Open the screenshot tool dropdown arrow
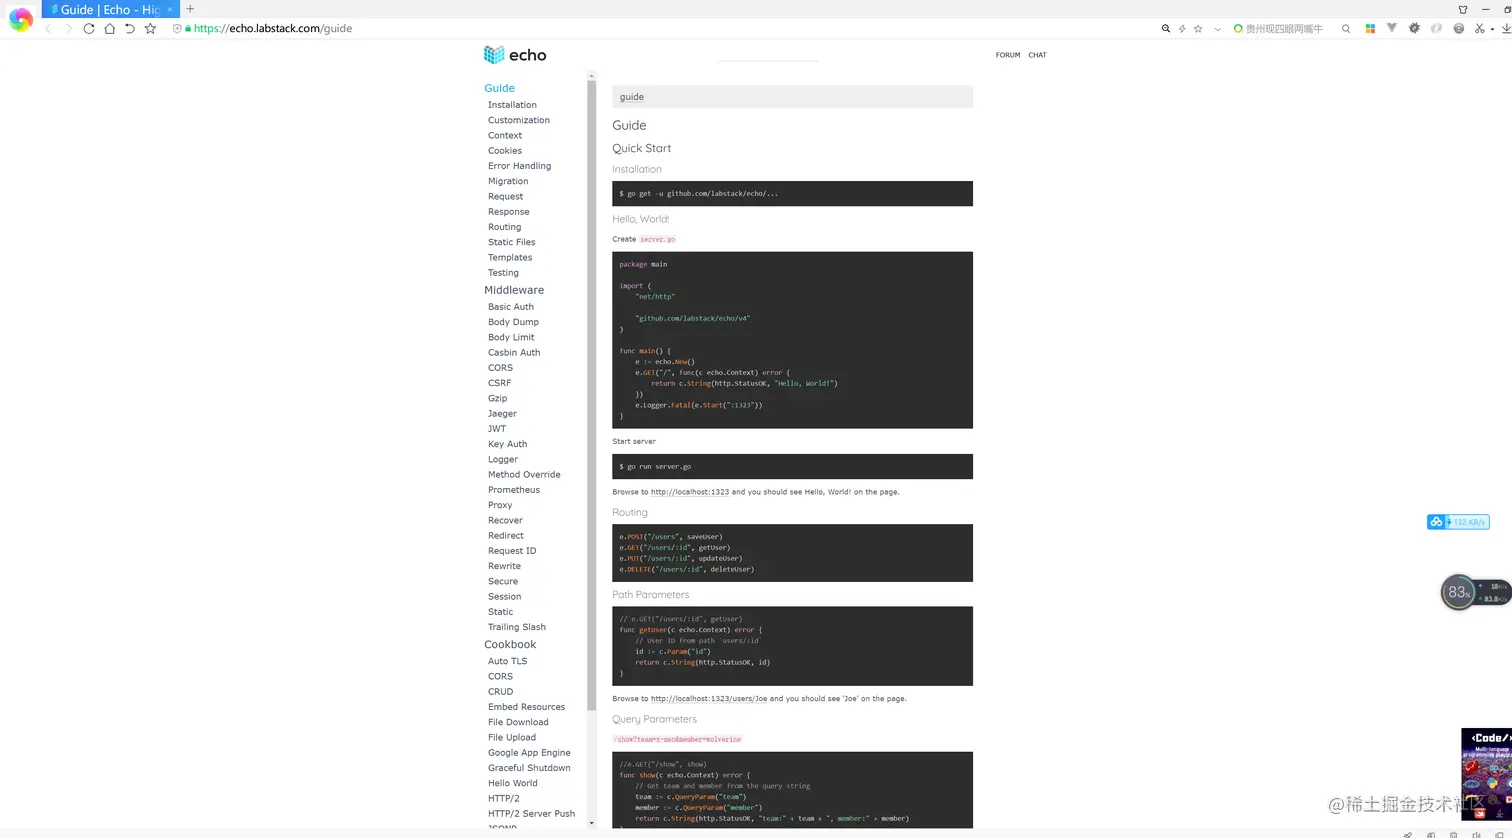The image size is (1512, 838). pos(1493,29)
